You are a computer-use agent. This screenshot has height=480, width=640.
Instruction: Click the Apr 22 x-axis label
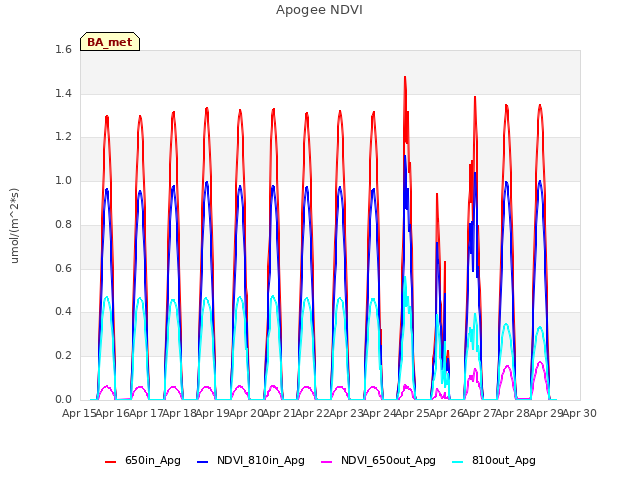pos(312,413)
